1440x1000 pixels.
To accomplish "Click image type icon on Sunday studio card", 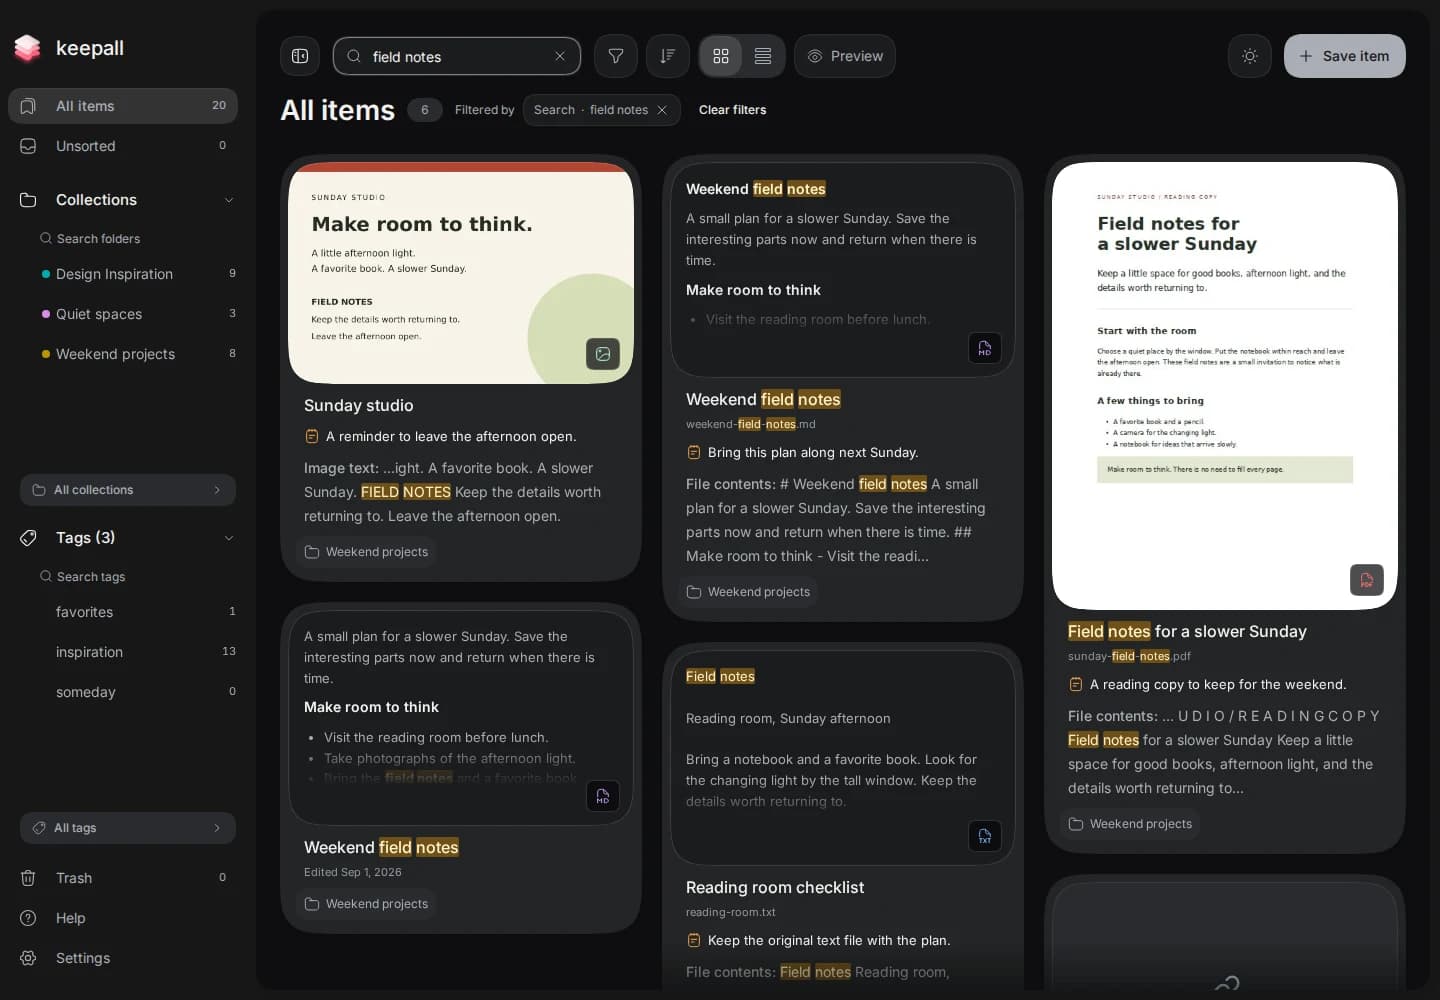I will (603, 354).
